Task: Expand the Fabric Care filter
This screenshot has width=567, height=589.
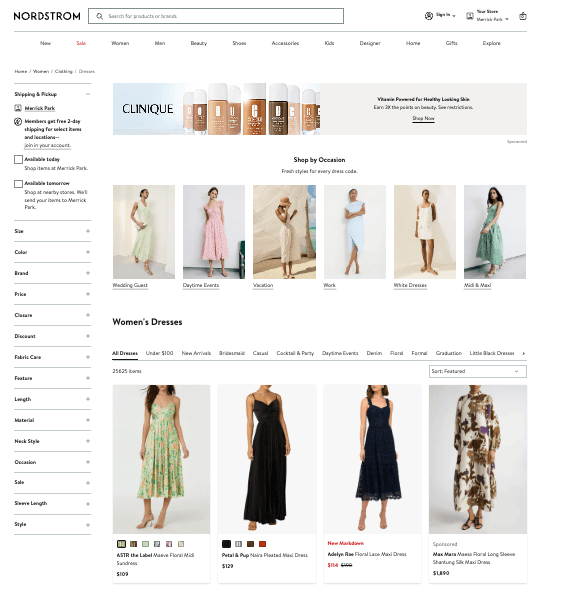Action: click(x=88, y=357)
